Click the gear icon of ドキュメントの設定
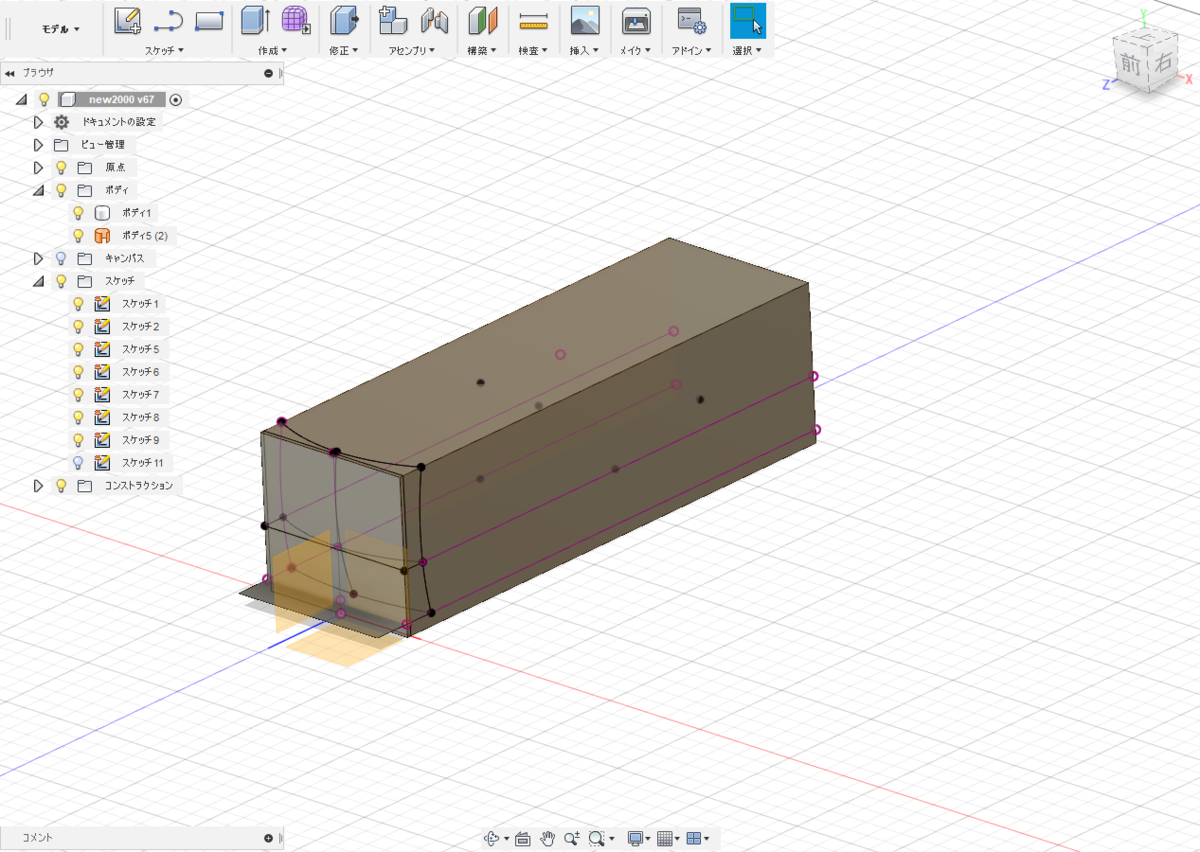 [x=61, y=122]
